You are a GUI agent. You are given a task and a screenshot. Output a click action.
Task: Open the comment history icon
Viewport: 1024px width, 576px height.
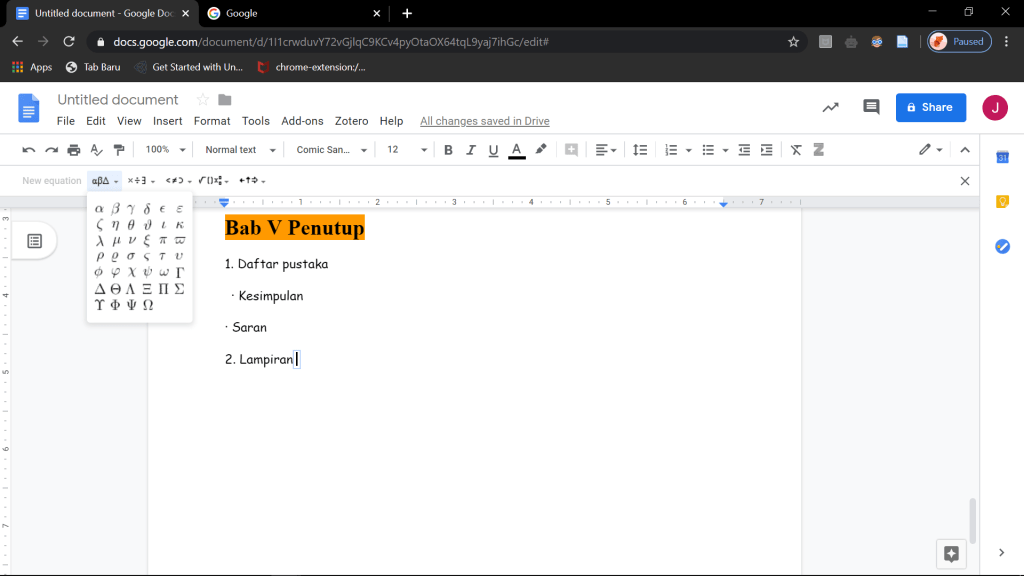click(x=871, y=107)
